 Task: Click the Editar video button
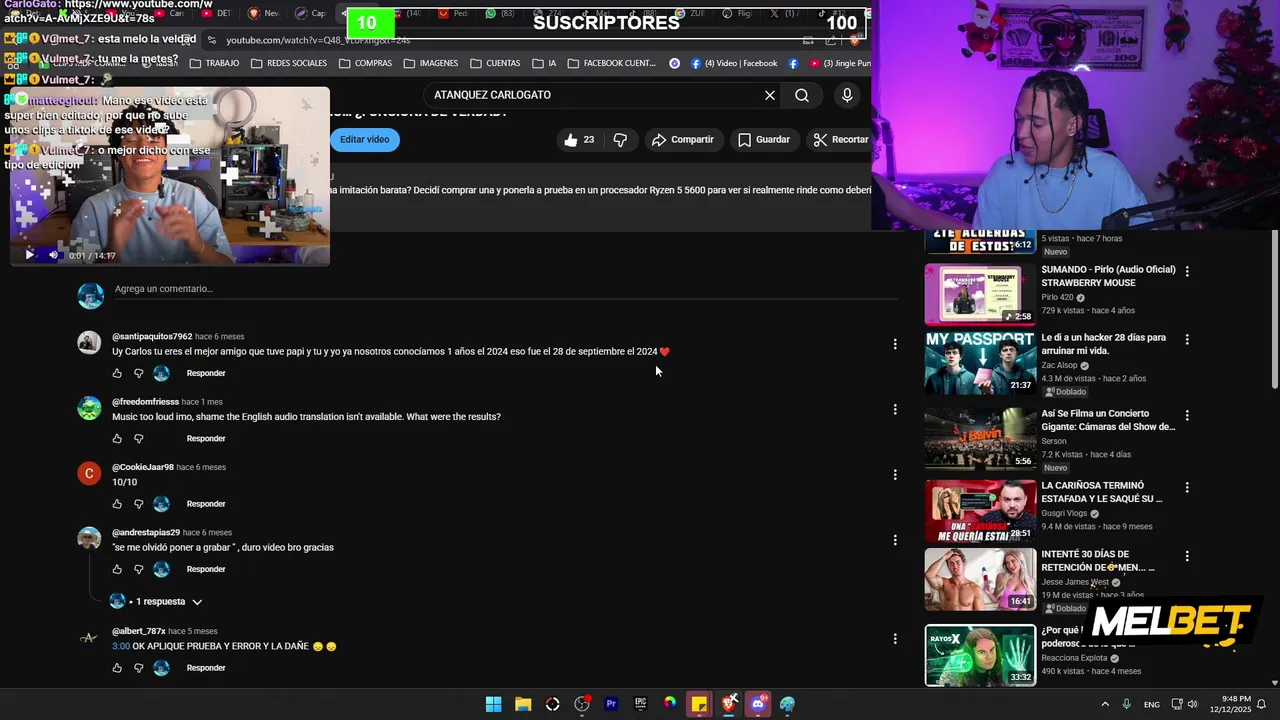pos(365,140)
